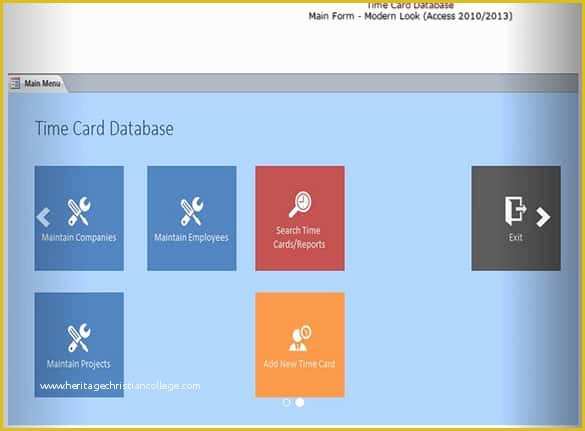This screenshot has width=585, height=431.
Task: Click the Main Form - Modern Look caption
Action: [410, 16]
